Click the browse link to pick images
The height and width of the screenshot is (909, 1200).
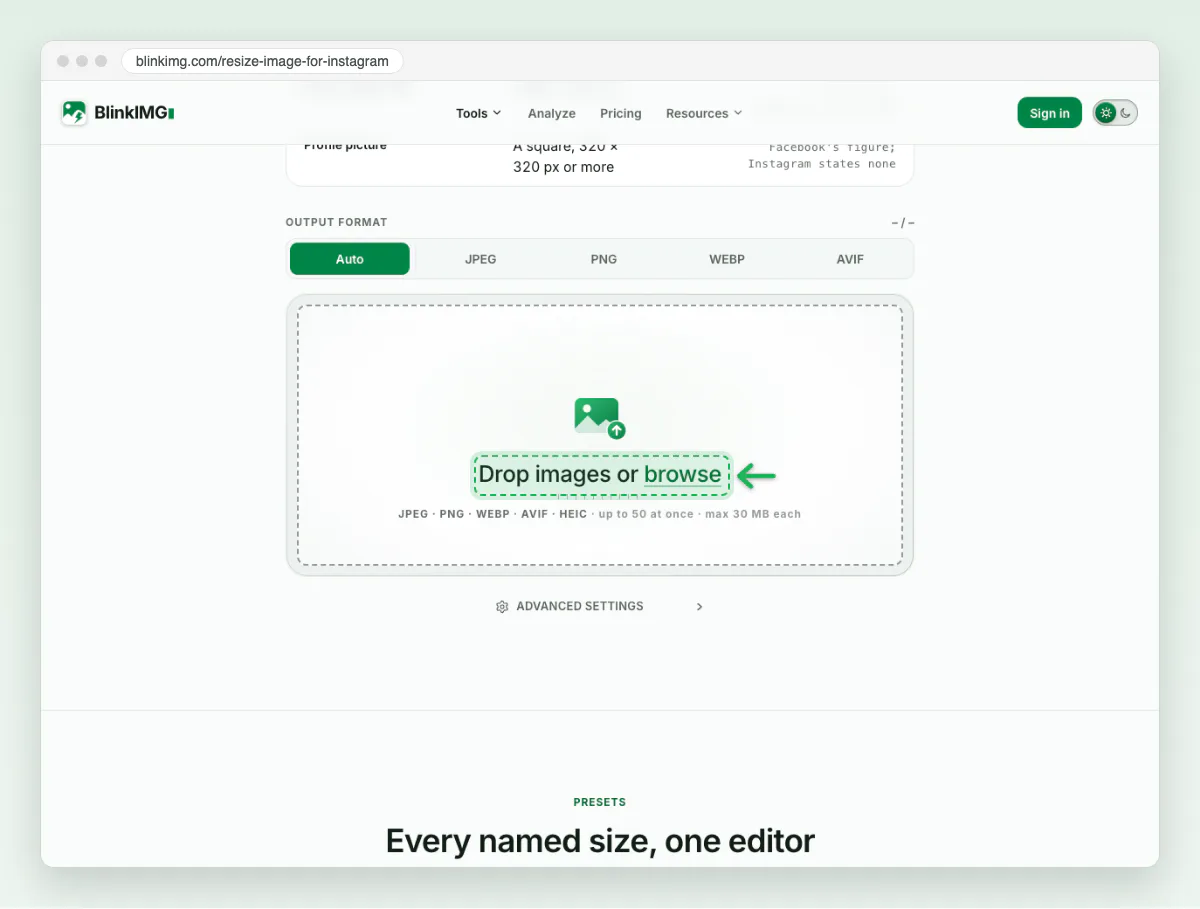click(683, 474)
